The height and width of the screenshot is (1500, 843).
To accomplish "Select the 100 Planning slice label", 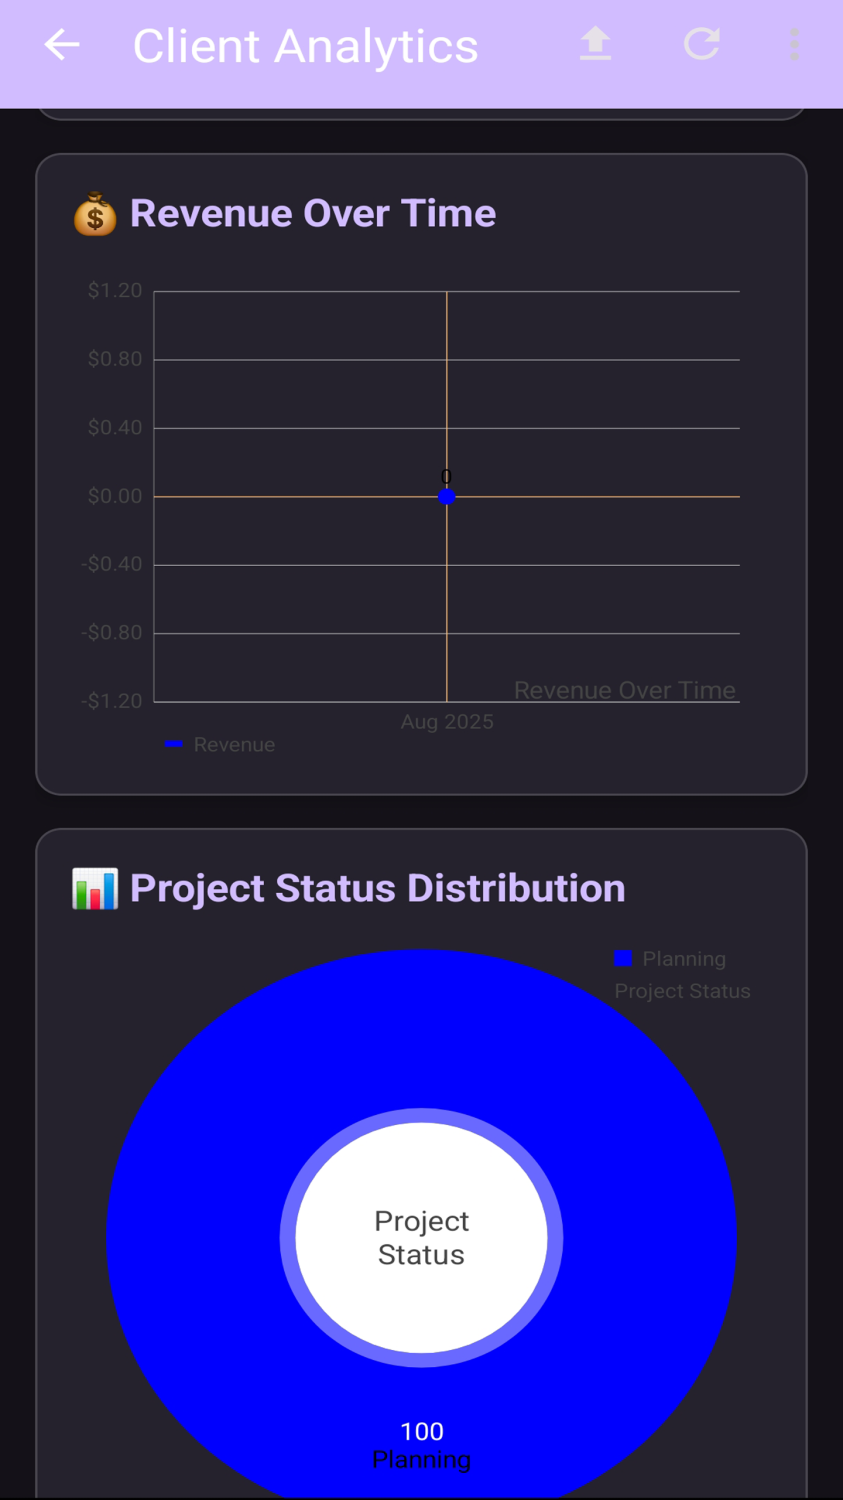I will tap(421, 1446).
